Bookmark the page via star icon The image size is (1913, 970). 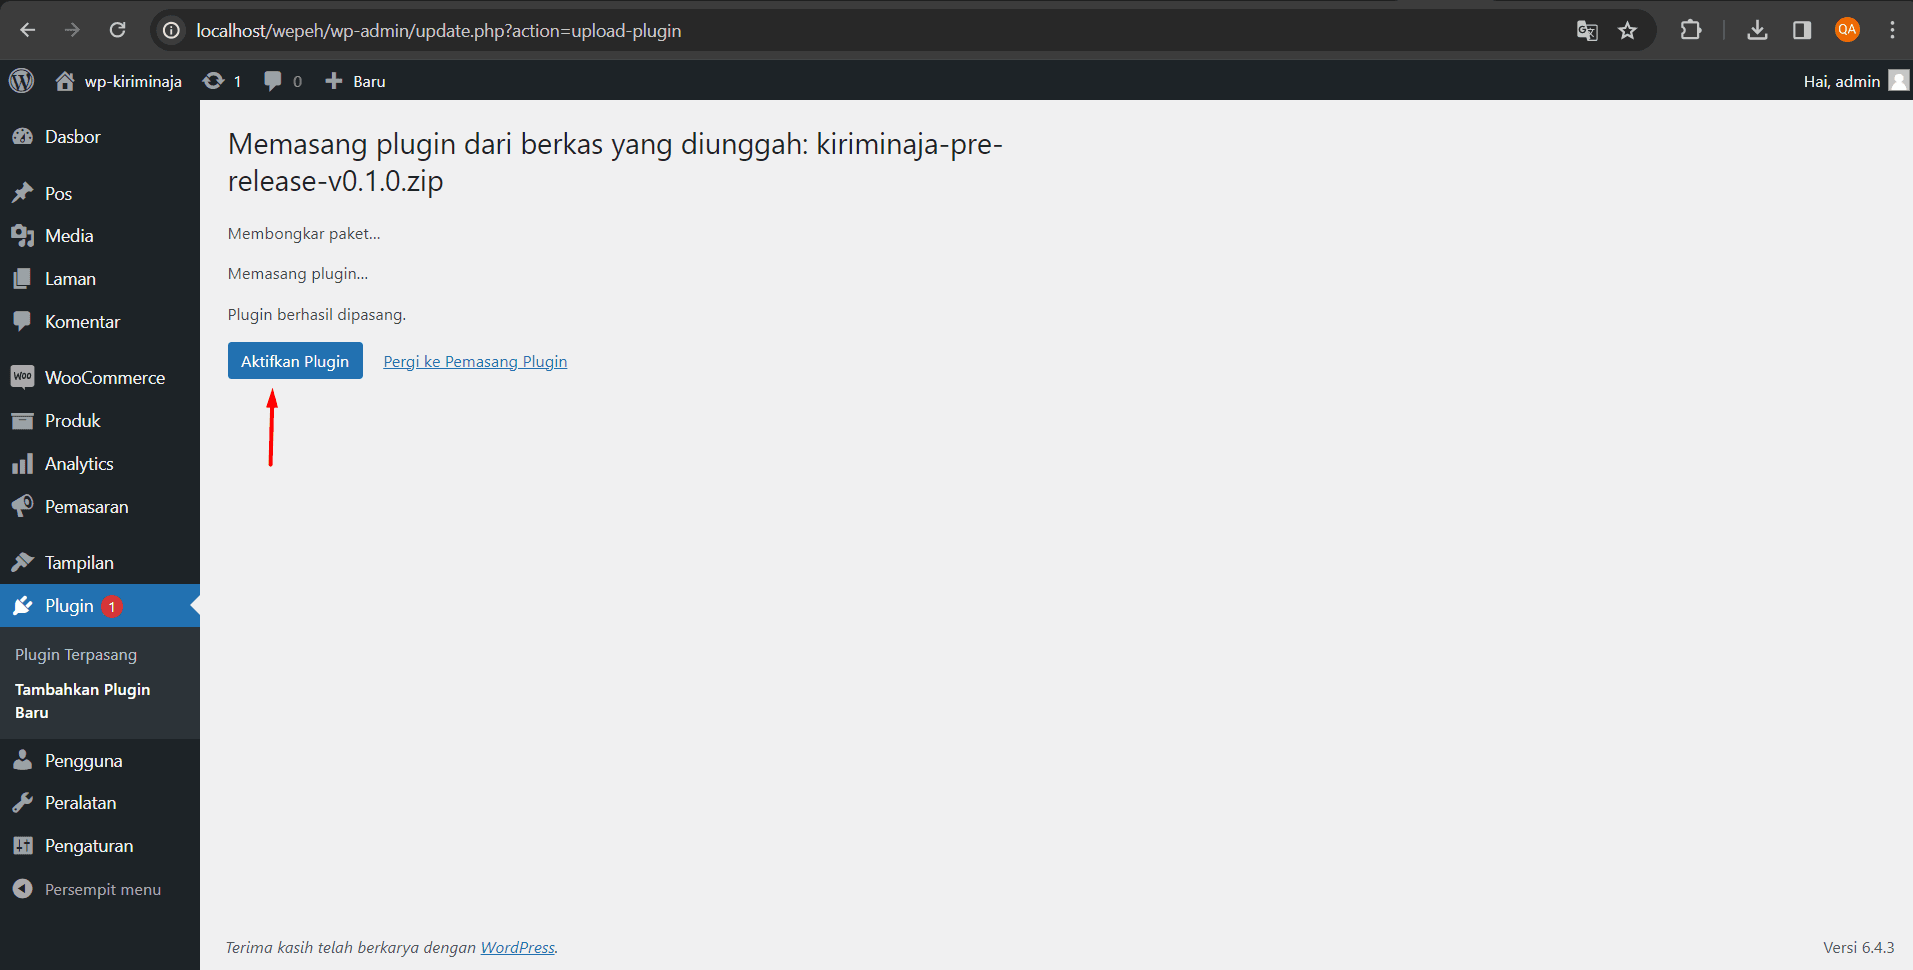tap(1627, 30)
